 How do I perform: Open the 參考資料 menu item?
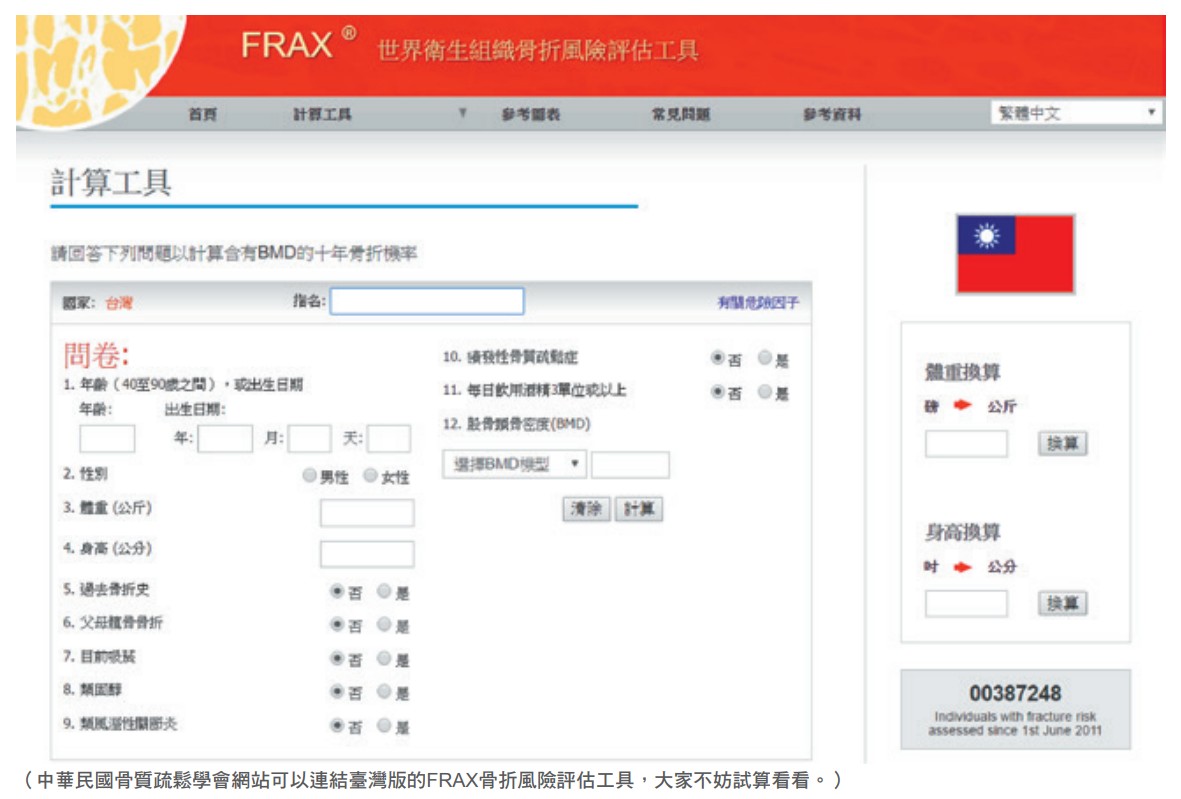point(832,114)
